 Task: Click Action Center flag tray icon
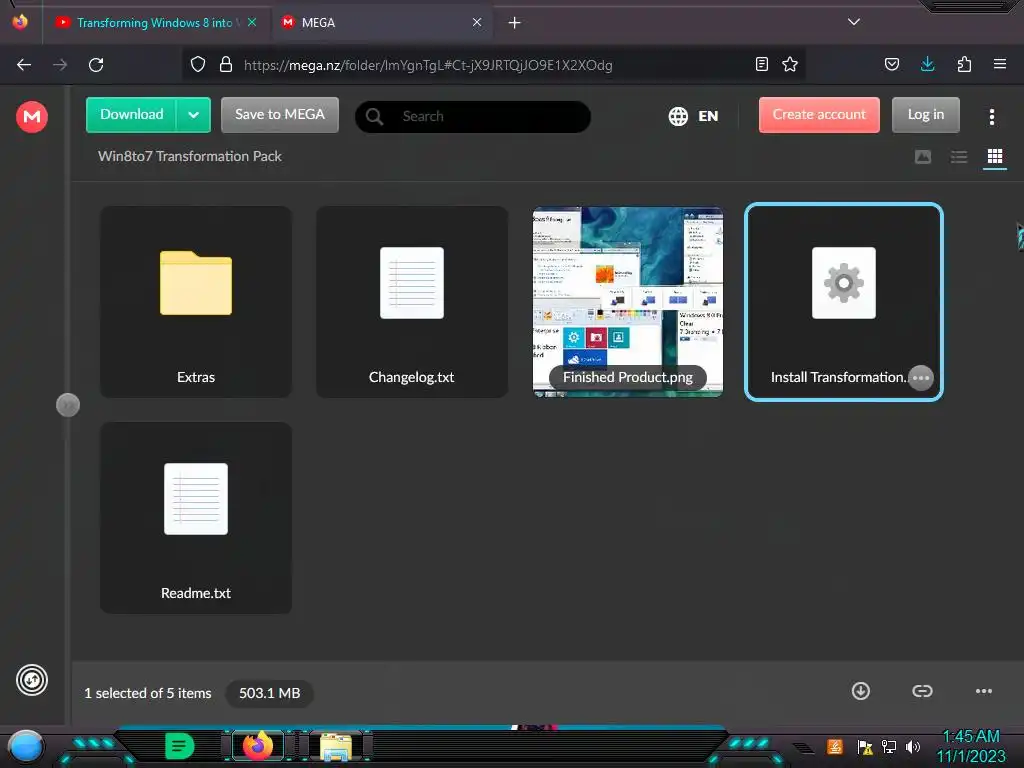865,747
